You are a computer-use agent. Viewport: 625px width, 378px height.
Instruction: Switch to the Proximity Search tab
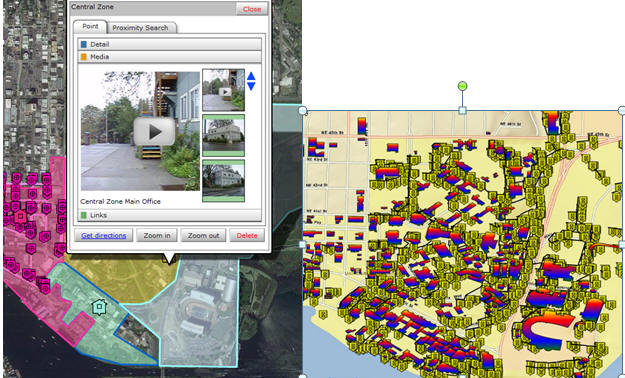point(140,28)
